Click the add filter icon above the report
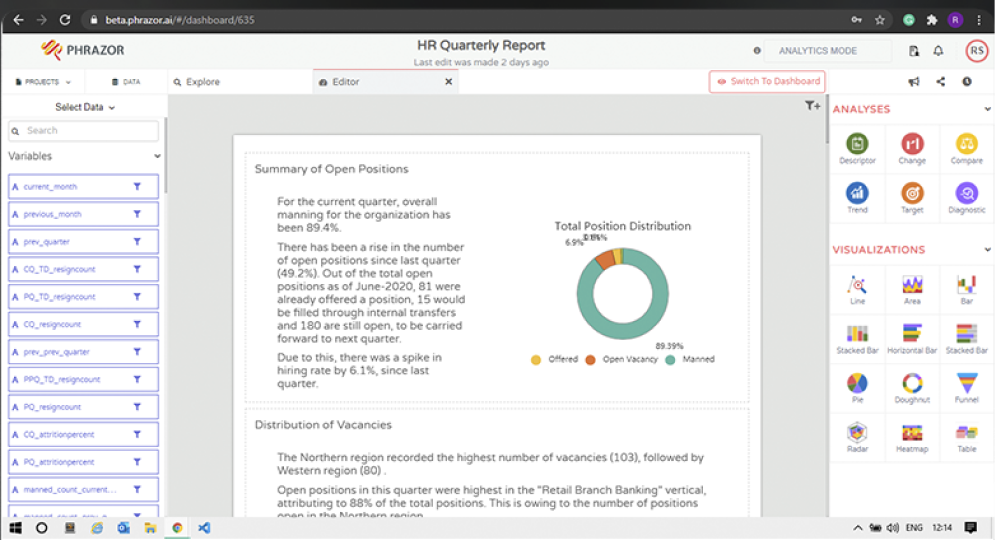 pyautogui.click(x=812, y=106)
